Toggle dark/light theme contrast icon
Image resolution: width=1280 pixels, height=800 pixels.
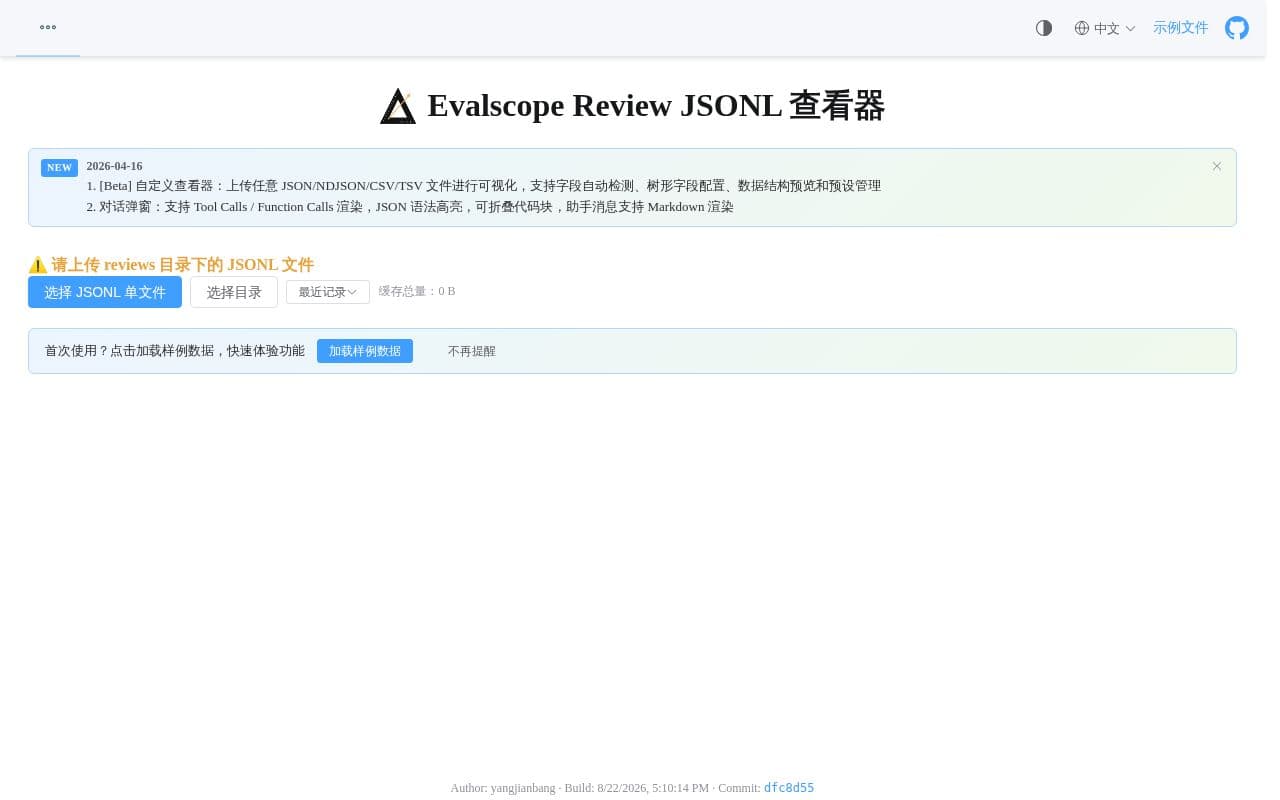click(x=1044, y=28)
